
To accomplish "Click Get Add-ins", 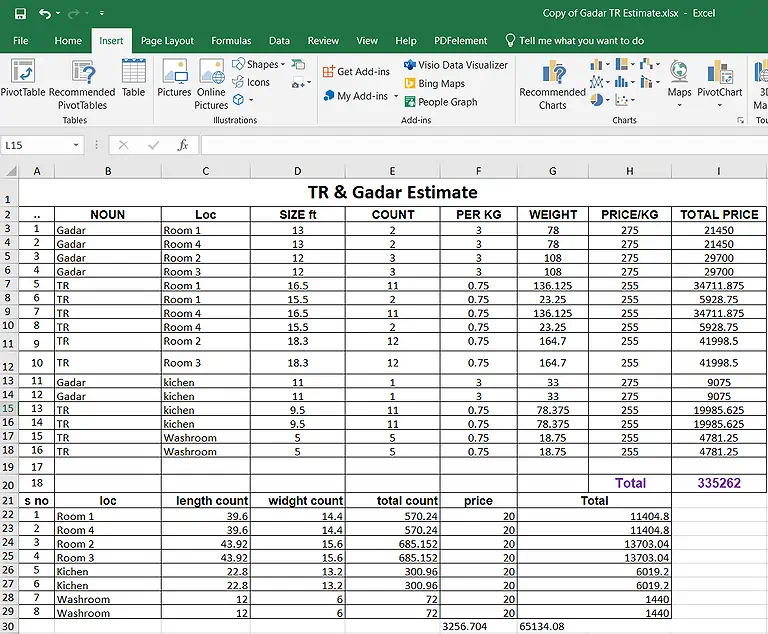I will point(356,72).
